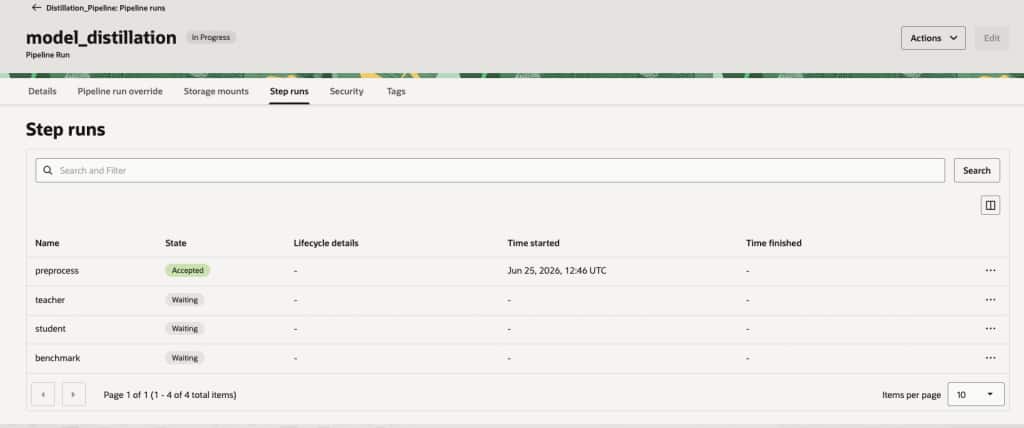The height and width of the screenshot is (428, 1024).
Task: Click the benchmark row Waiting badge
Action: [185, 358]
